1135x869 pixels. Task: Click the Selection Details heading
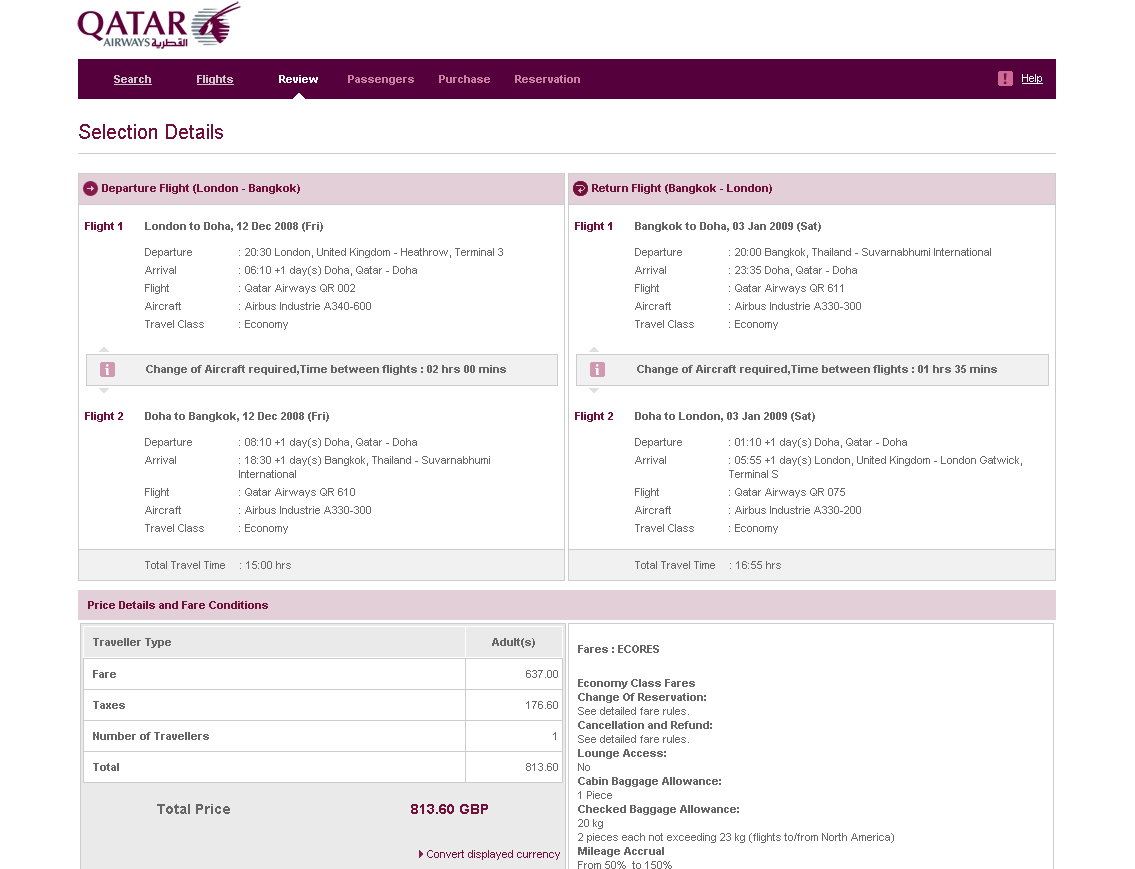(x=151, y=132)
